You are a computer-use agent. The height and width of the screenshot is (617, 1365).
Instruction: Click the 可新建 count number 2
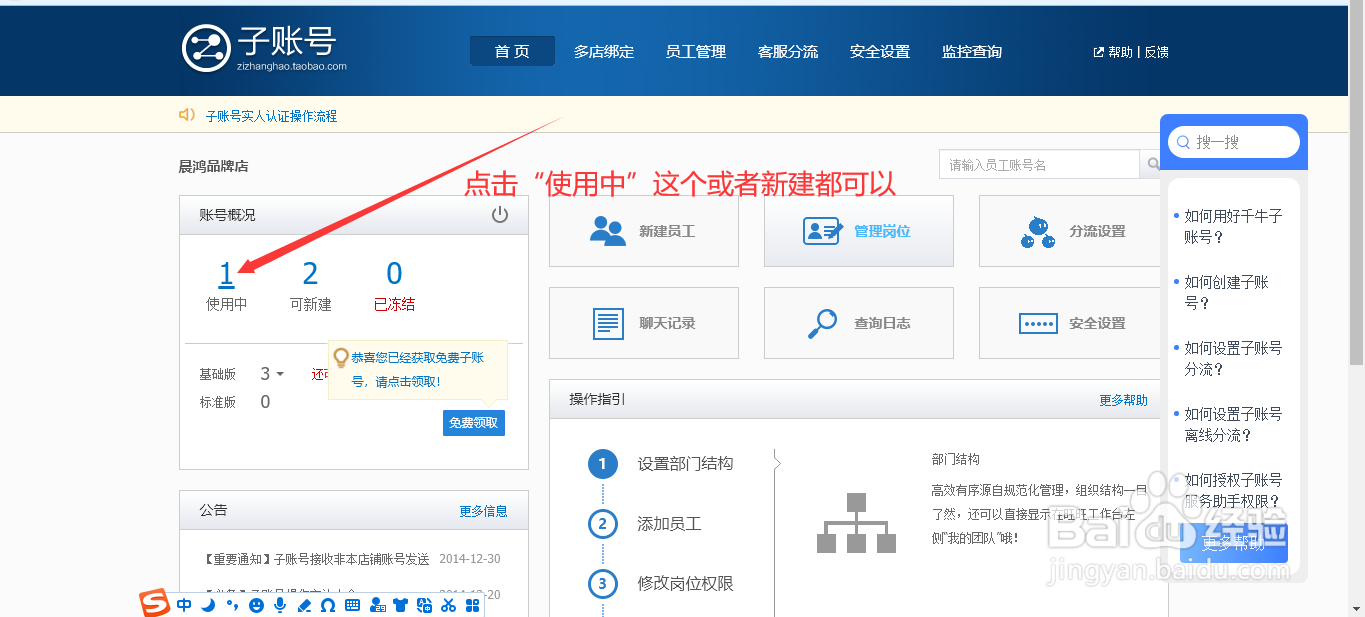tap(310, 273)
